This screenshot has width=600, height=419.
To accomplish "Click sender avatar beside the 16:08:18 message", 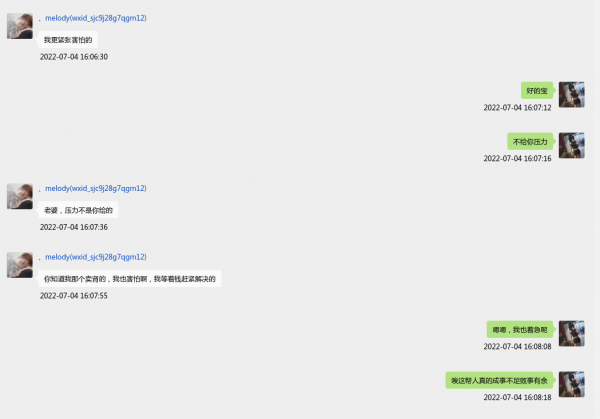I will coord(572,384).
